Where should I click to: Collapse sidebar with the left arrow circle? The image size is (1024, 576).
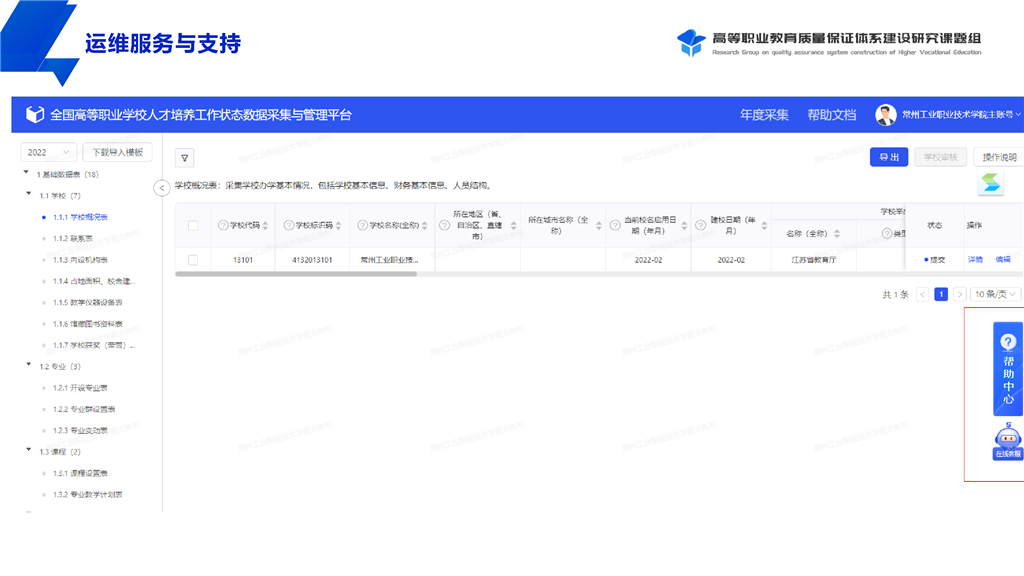[x=162, y=188]
